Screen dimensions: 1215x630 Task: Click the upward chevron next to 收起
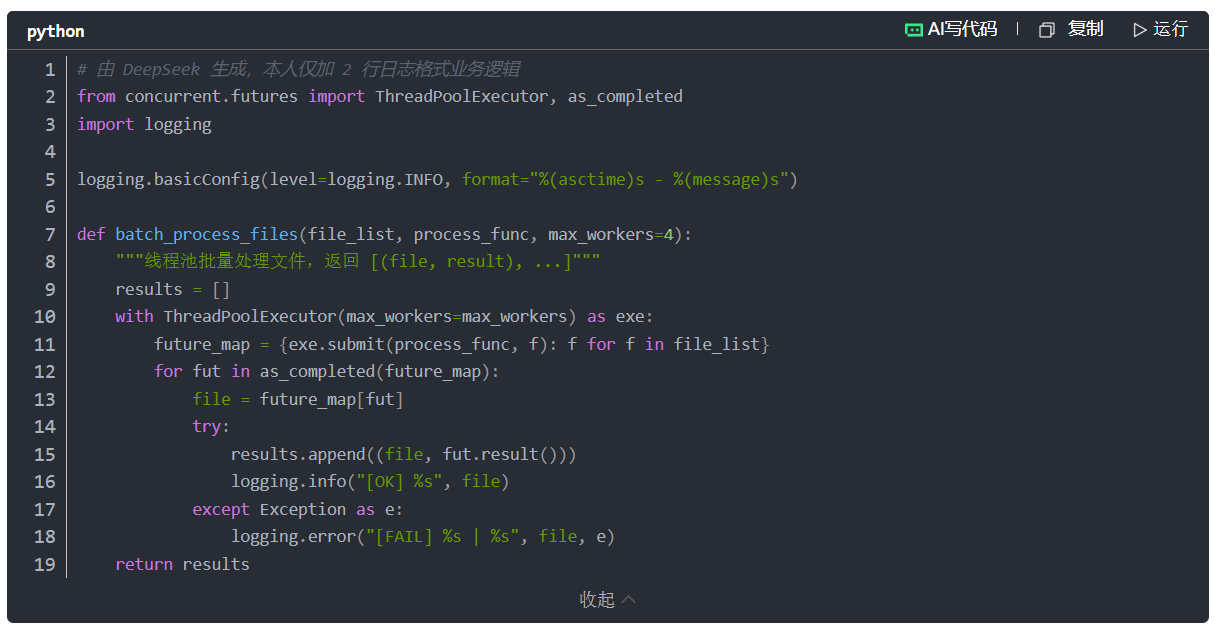click(x=629, y=600)
